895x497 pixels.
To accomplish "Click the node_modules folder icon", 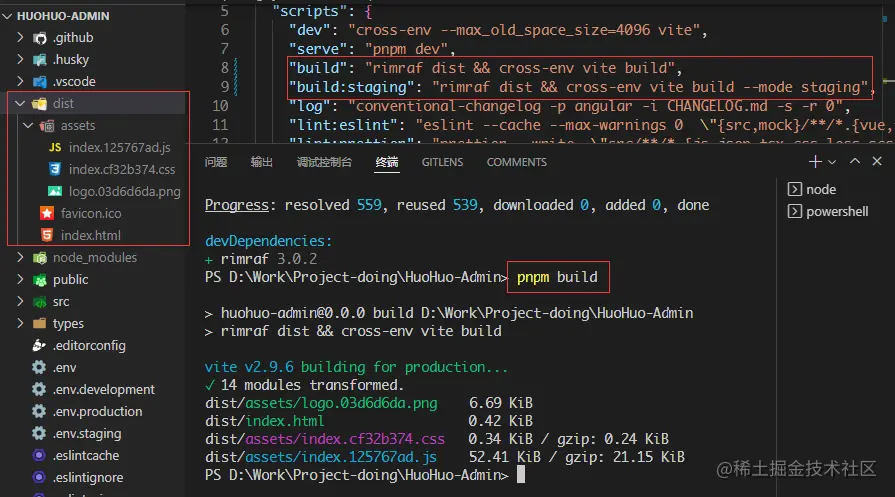I will [39, 258].
